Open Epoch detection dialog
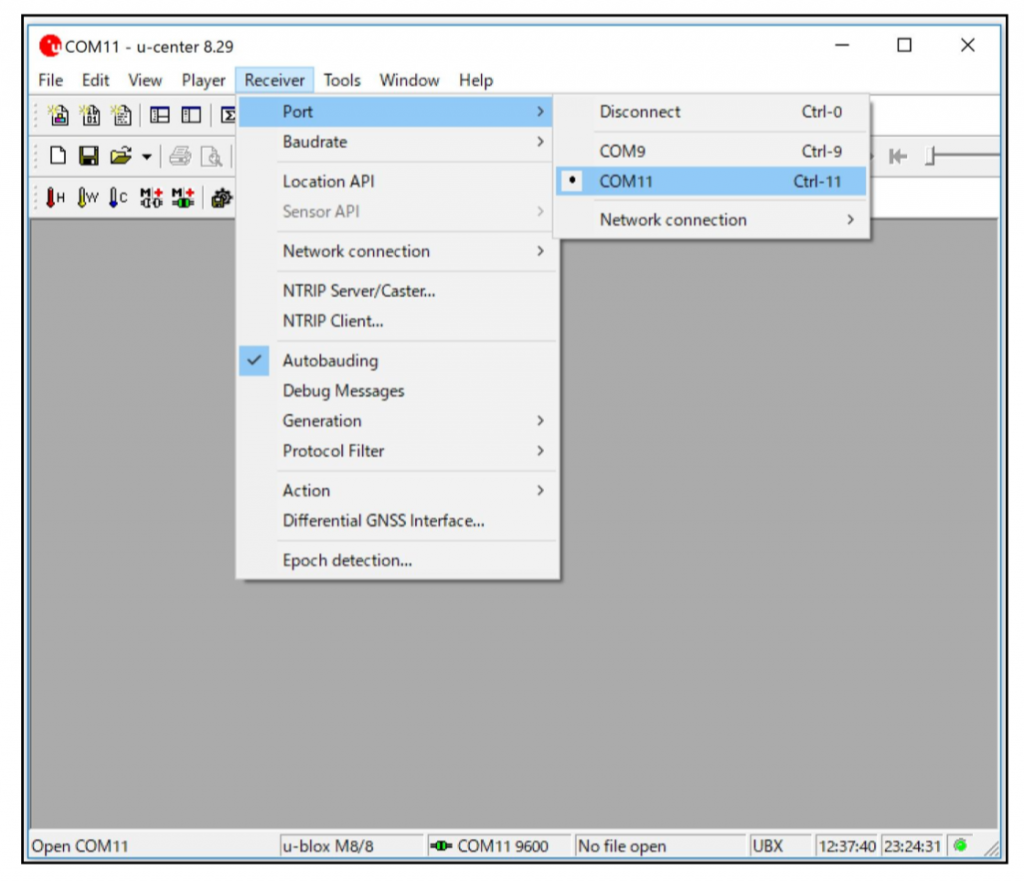 (398, 560)
